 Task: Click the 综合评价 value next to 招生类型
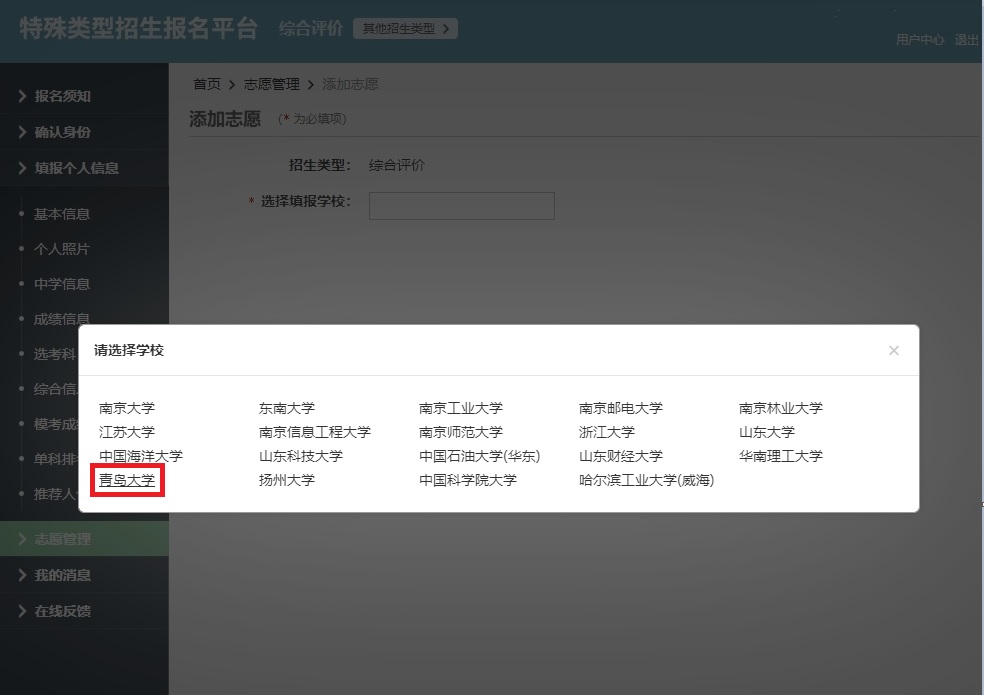[x=397, y=165]
